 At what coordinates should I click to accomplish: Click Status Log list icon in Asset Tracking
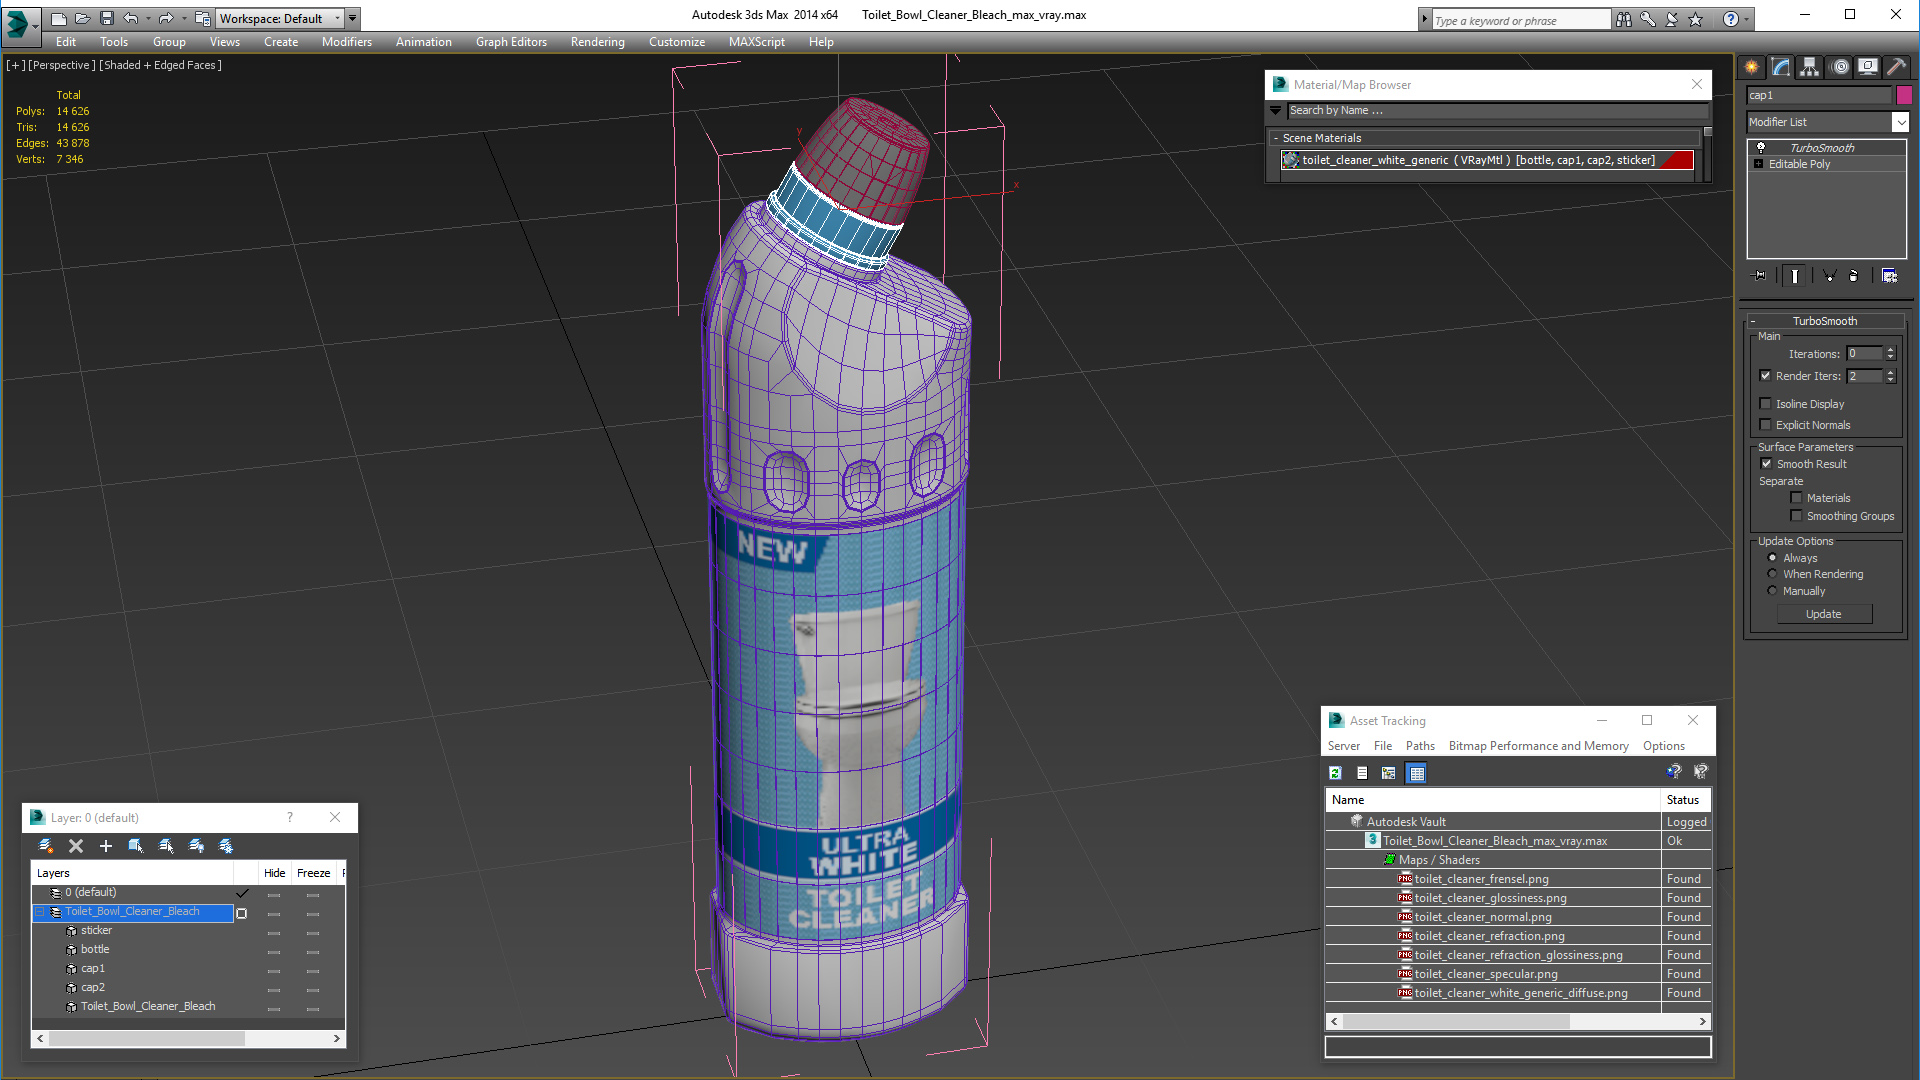pos(1362,773)
